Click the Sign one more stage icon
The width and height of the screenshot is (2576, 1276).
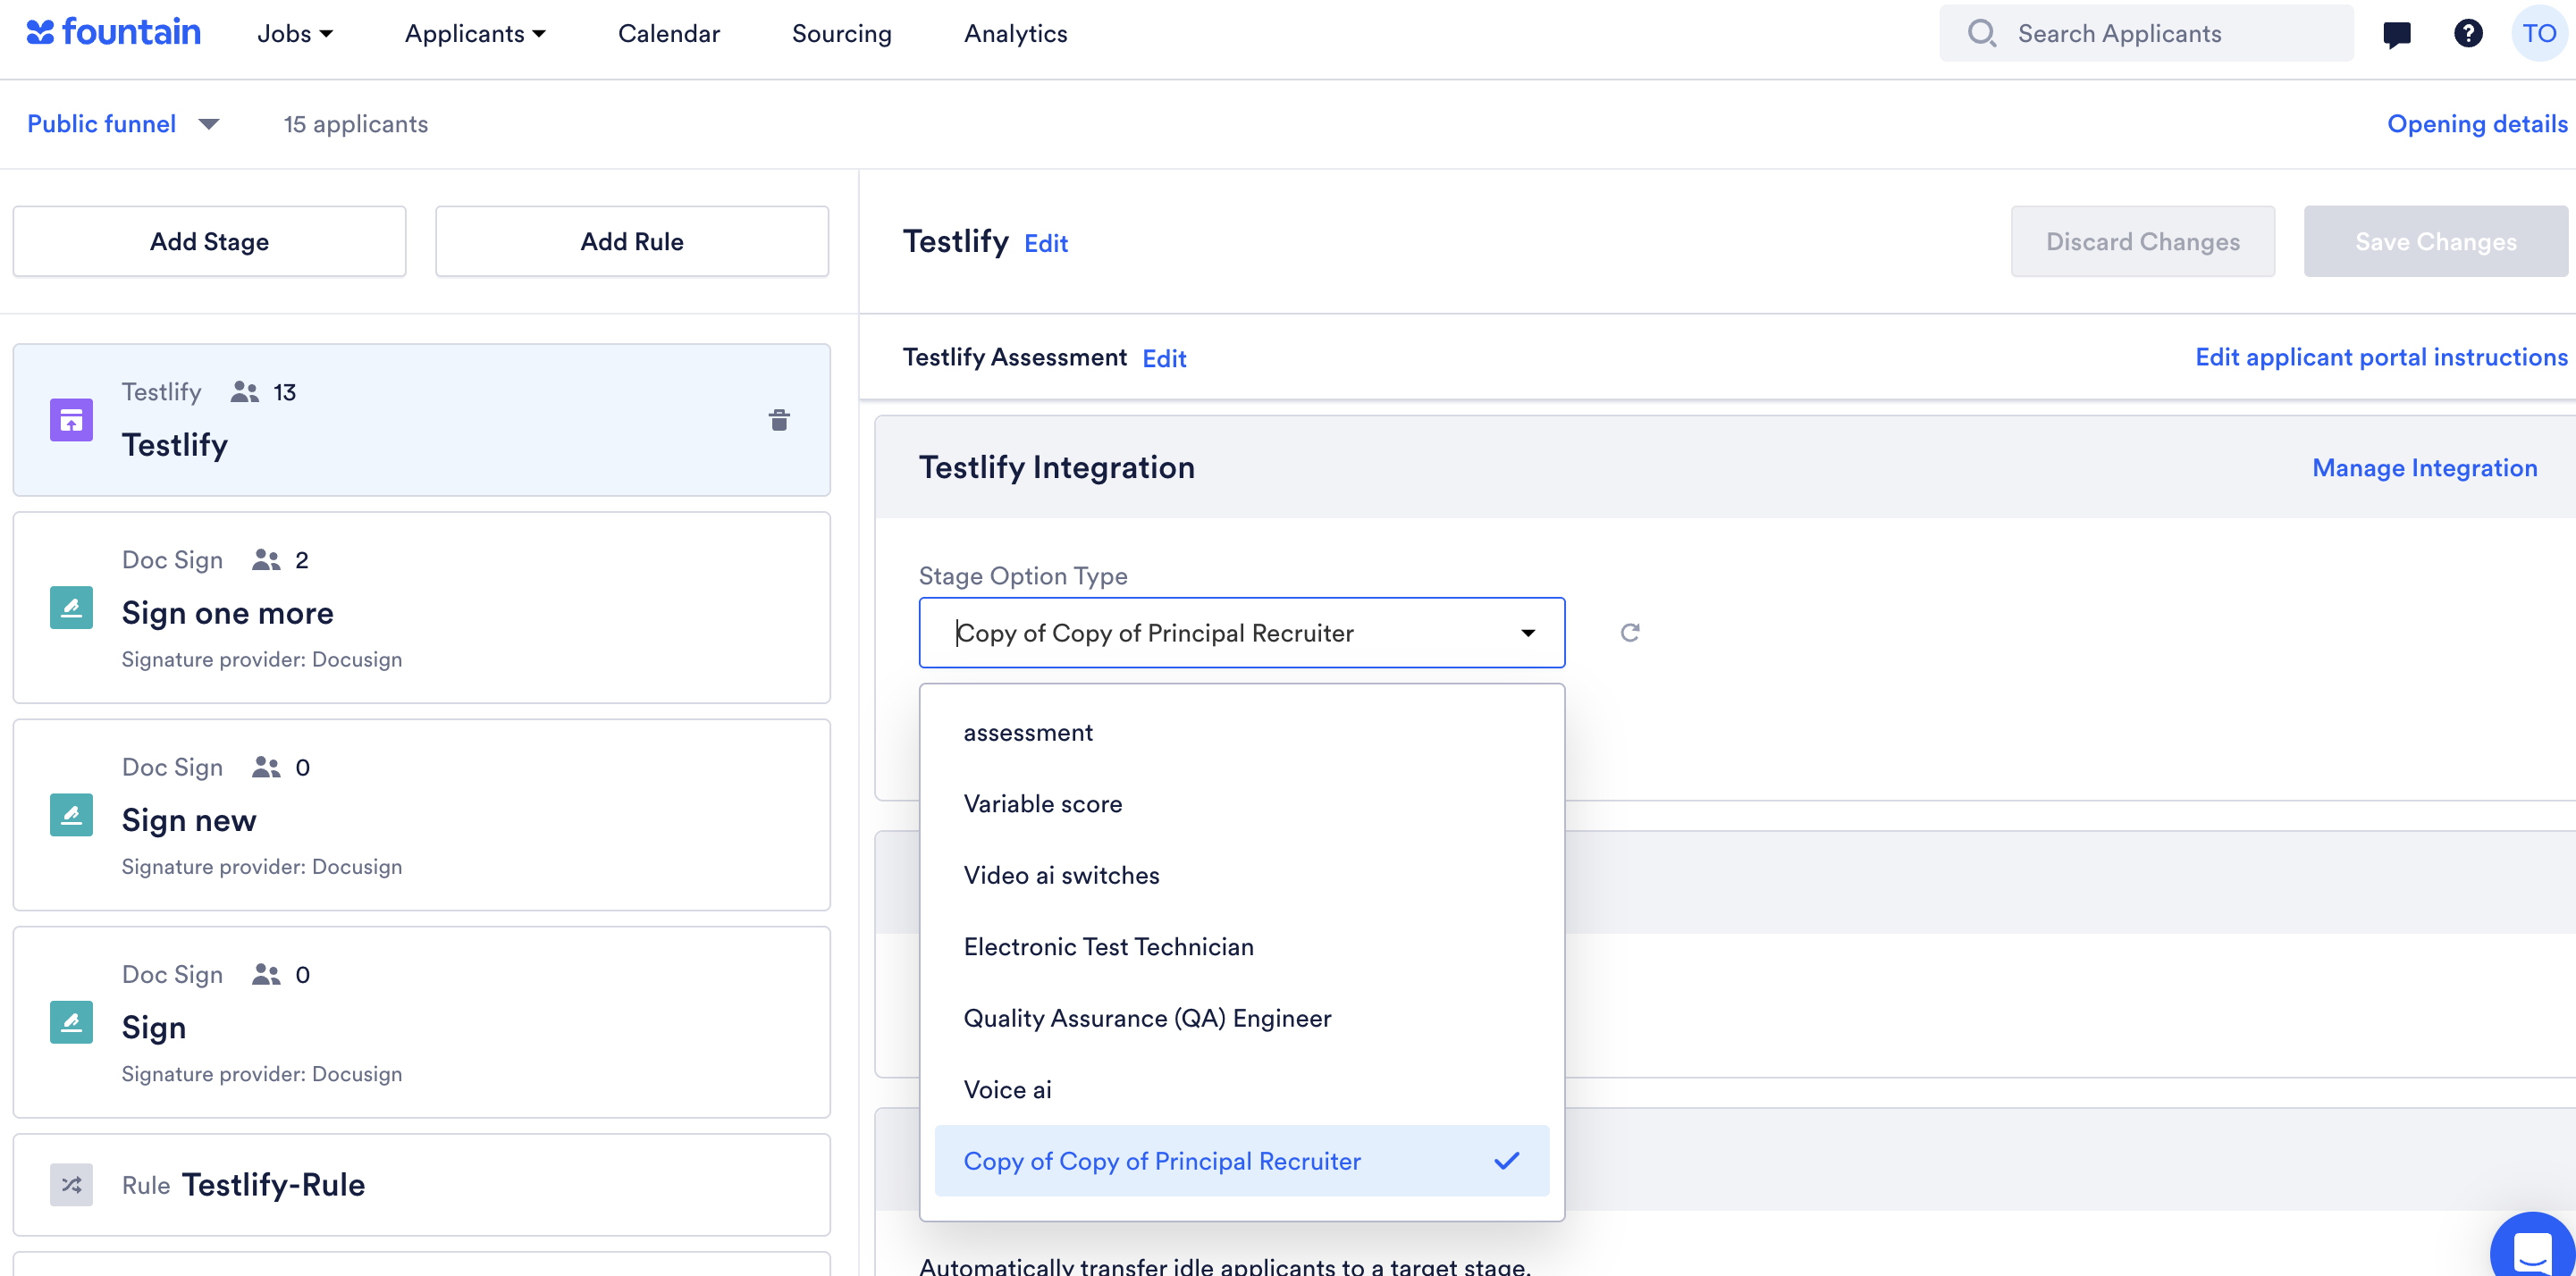pyautogui.click(x=71, y=608)
